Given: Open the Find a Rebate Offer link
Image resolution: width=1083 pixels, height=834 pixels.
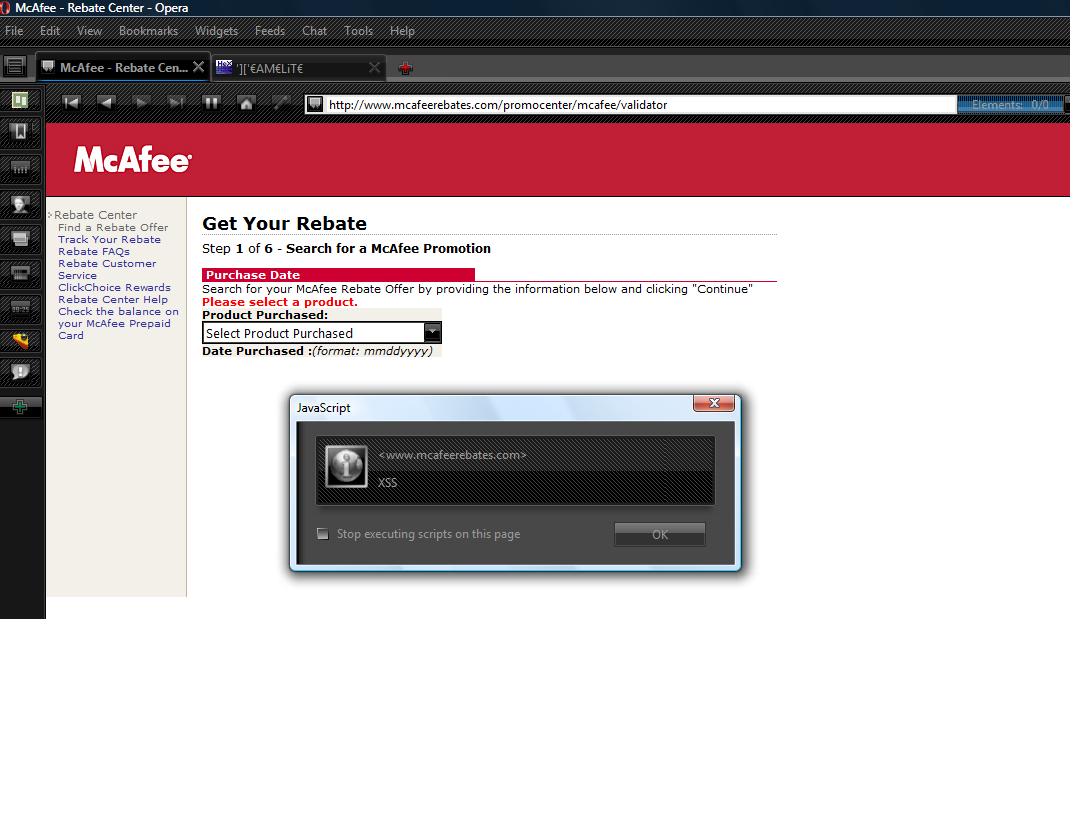Looking at the screenshot, I should point(113,227).
